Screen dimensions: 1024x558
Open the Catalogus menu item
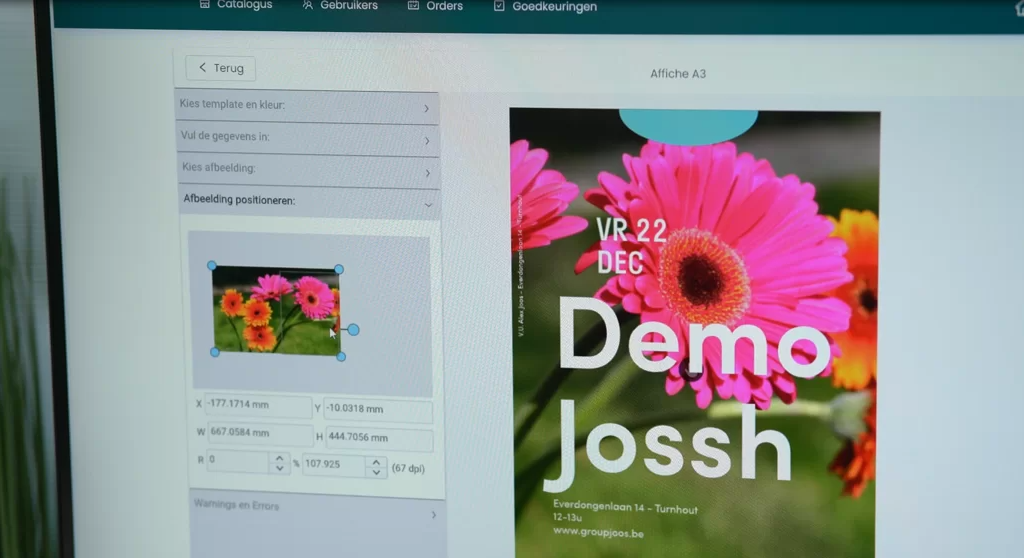(236, 5)
